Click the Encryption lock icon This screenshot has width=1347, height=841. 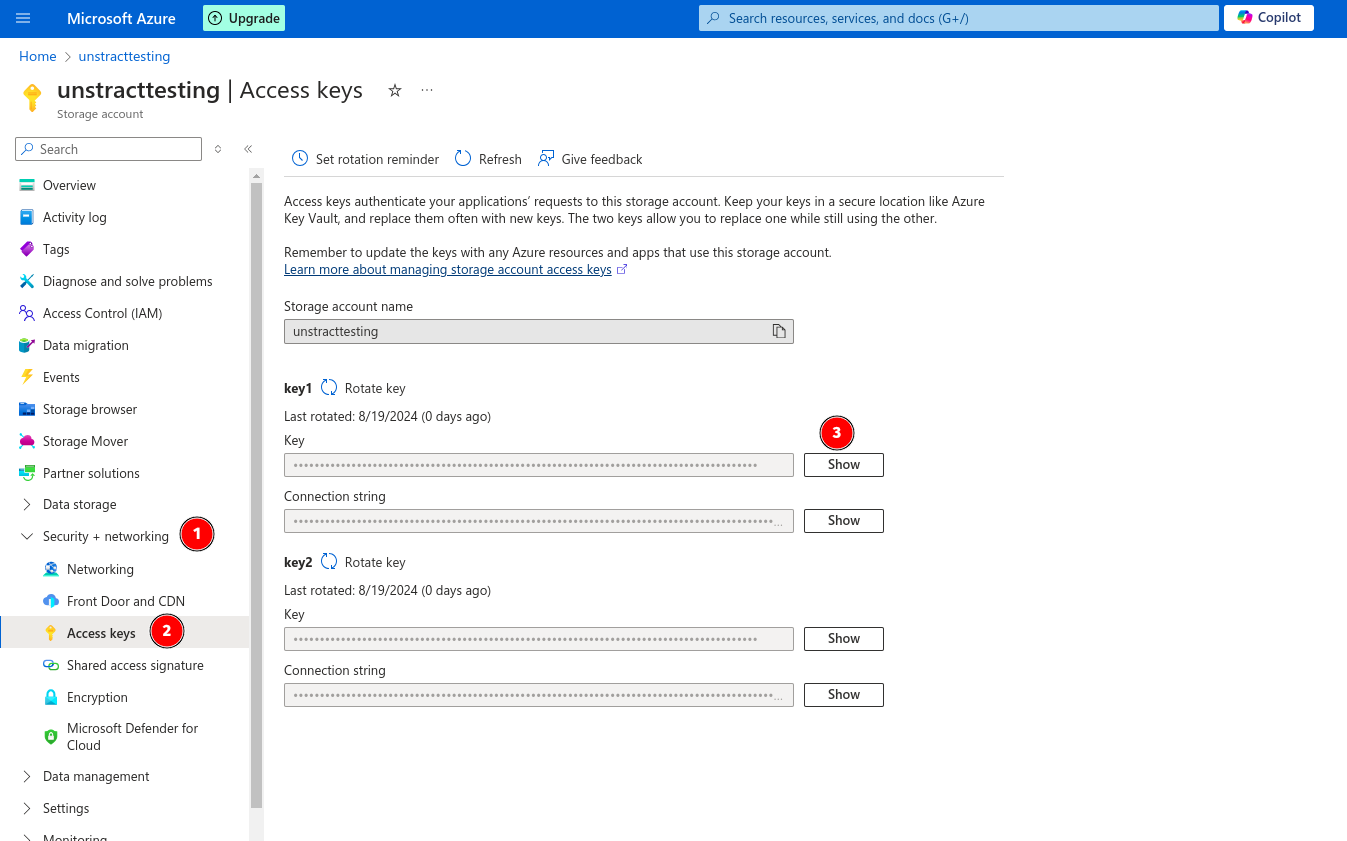click(51, 697)
